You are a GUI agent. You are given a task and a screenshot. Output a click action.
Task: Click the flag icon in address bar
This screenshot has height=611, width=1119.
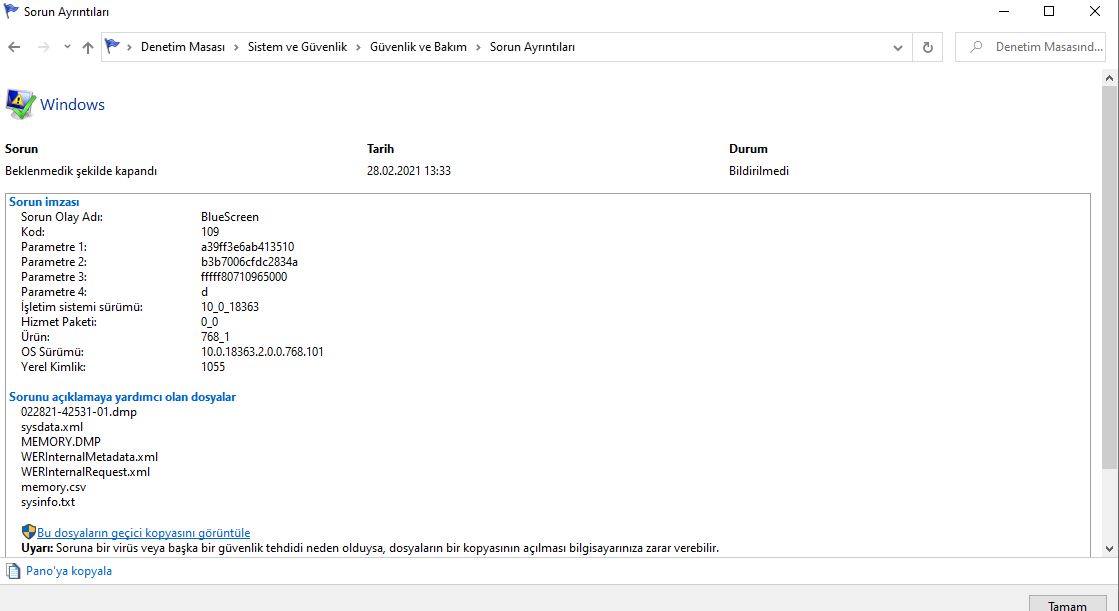click(x=112, y=46)
